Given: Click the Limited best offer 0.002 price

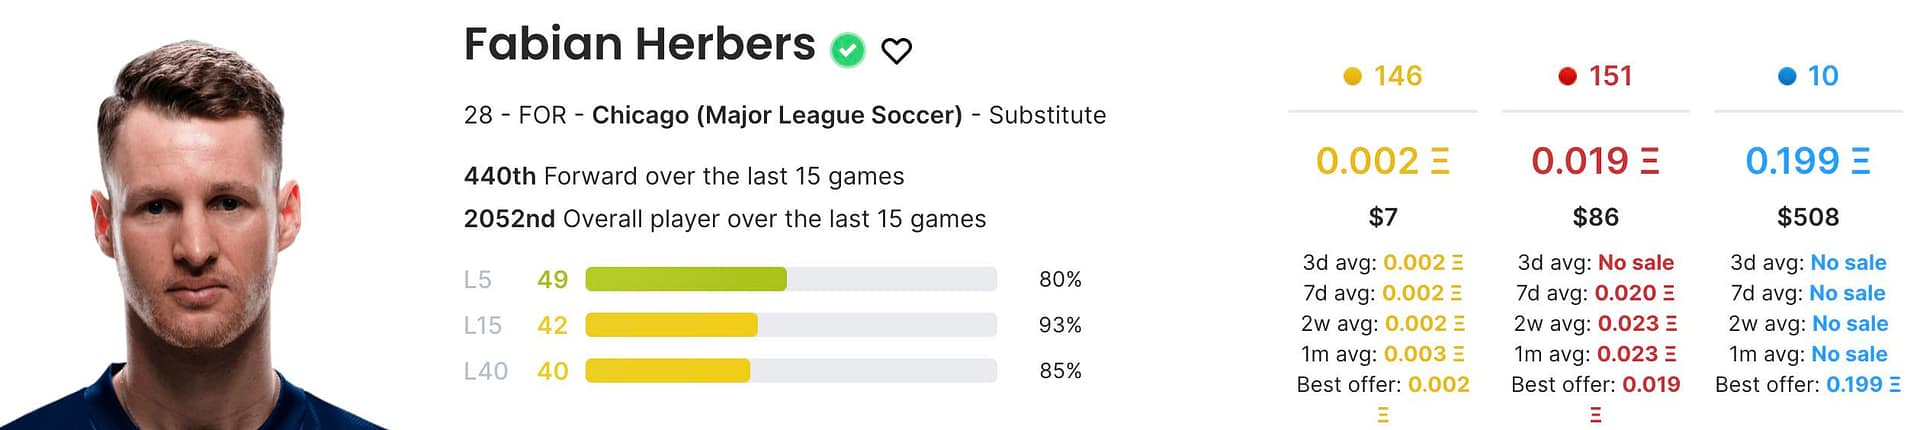Looking at the screenshot, I should point(1438,385).
